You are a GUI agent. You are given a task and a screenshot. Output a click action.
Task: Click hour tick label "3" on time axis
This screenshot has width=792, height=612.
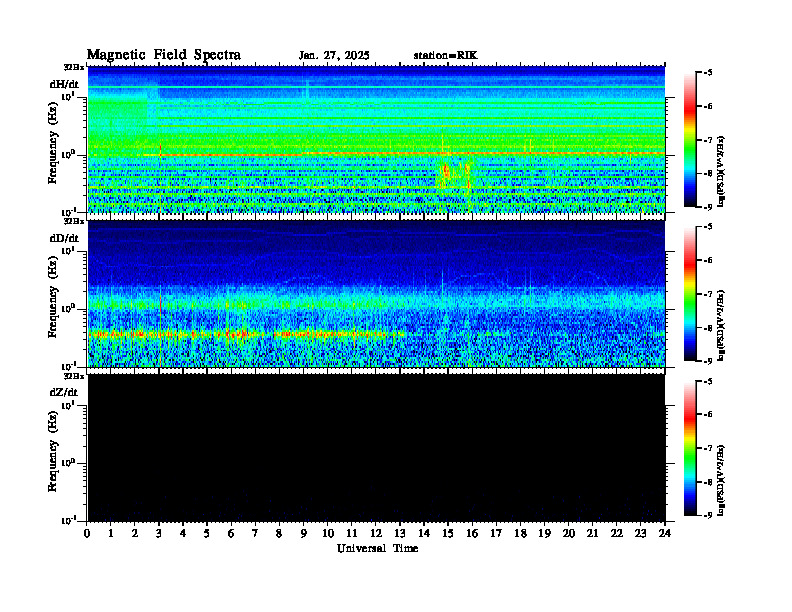pyautogui.click(x=159, y=534)
